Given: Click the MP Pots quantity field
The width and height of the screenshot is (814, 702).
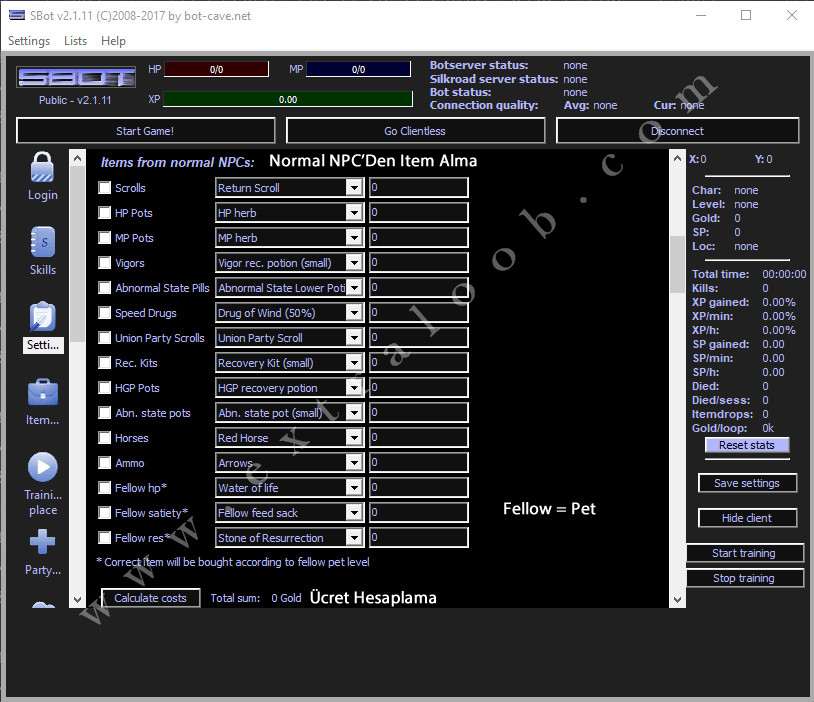Looking at the screenshot, I should (x=418, y=238).
